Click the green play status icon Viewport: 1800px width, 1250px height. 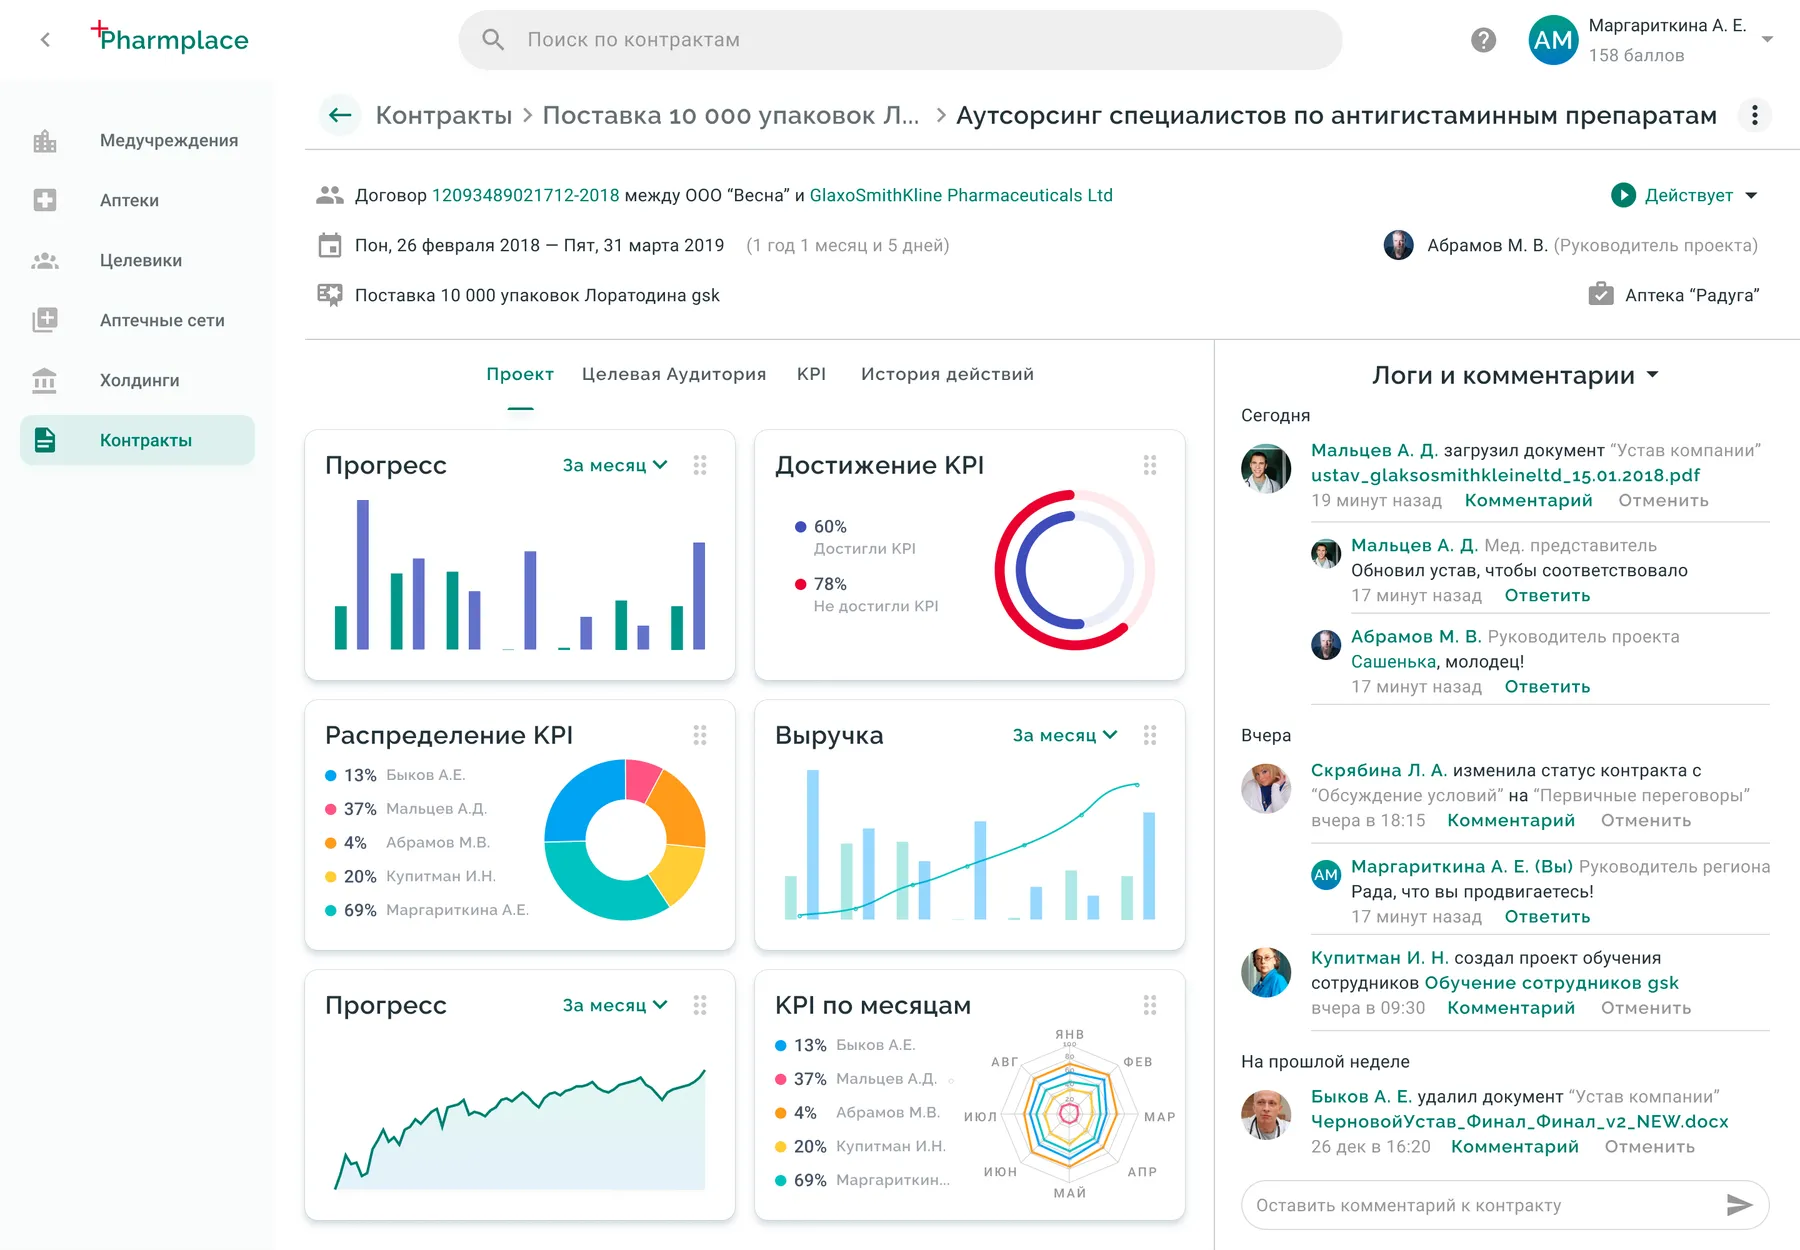(1623, 195)
